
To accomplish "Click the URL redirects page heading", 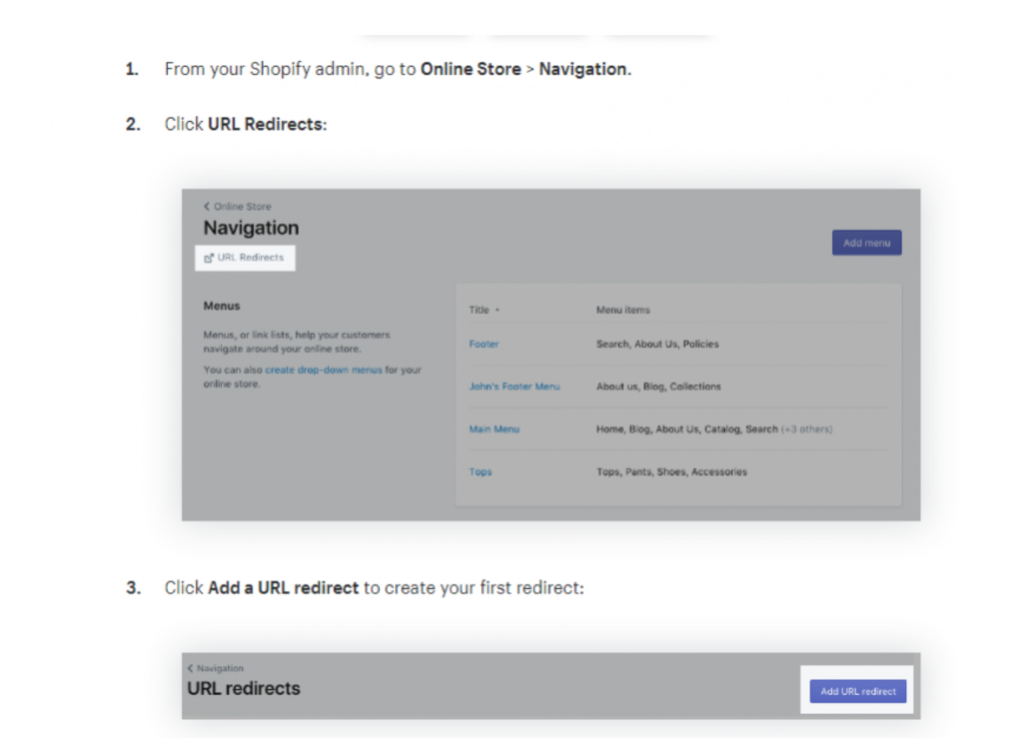I will 243,688.
